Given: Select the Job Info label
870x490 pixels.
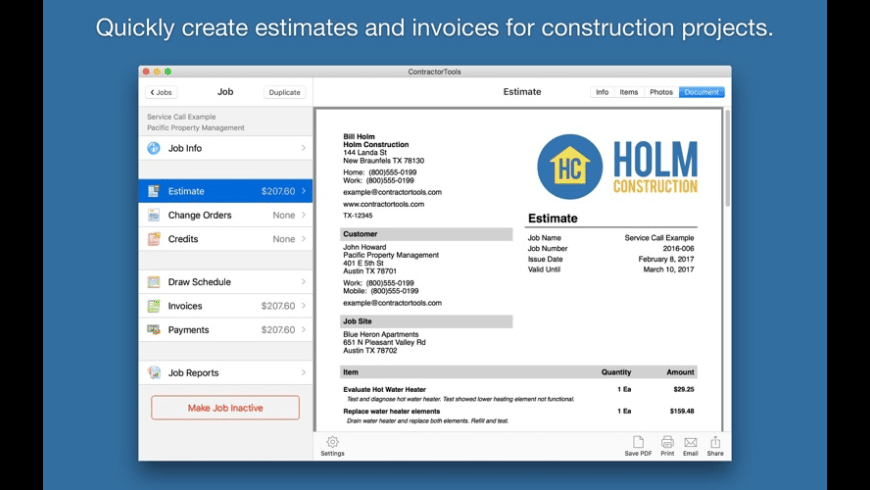Looking at the screenshot, I should pos(185,148).
